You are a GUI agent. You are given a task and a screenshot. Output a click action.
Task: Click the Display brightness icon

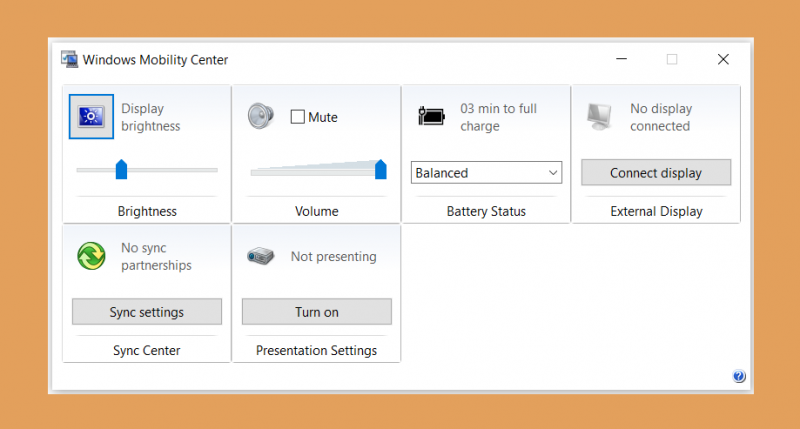pyautogui.click(x=91, y=117)
